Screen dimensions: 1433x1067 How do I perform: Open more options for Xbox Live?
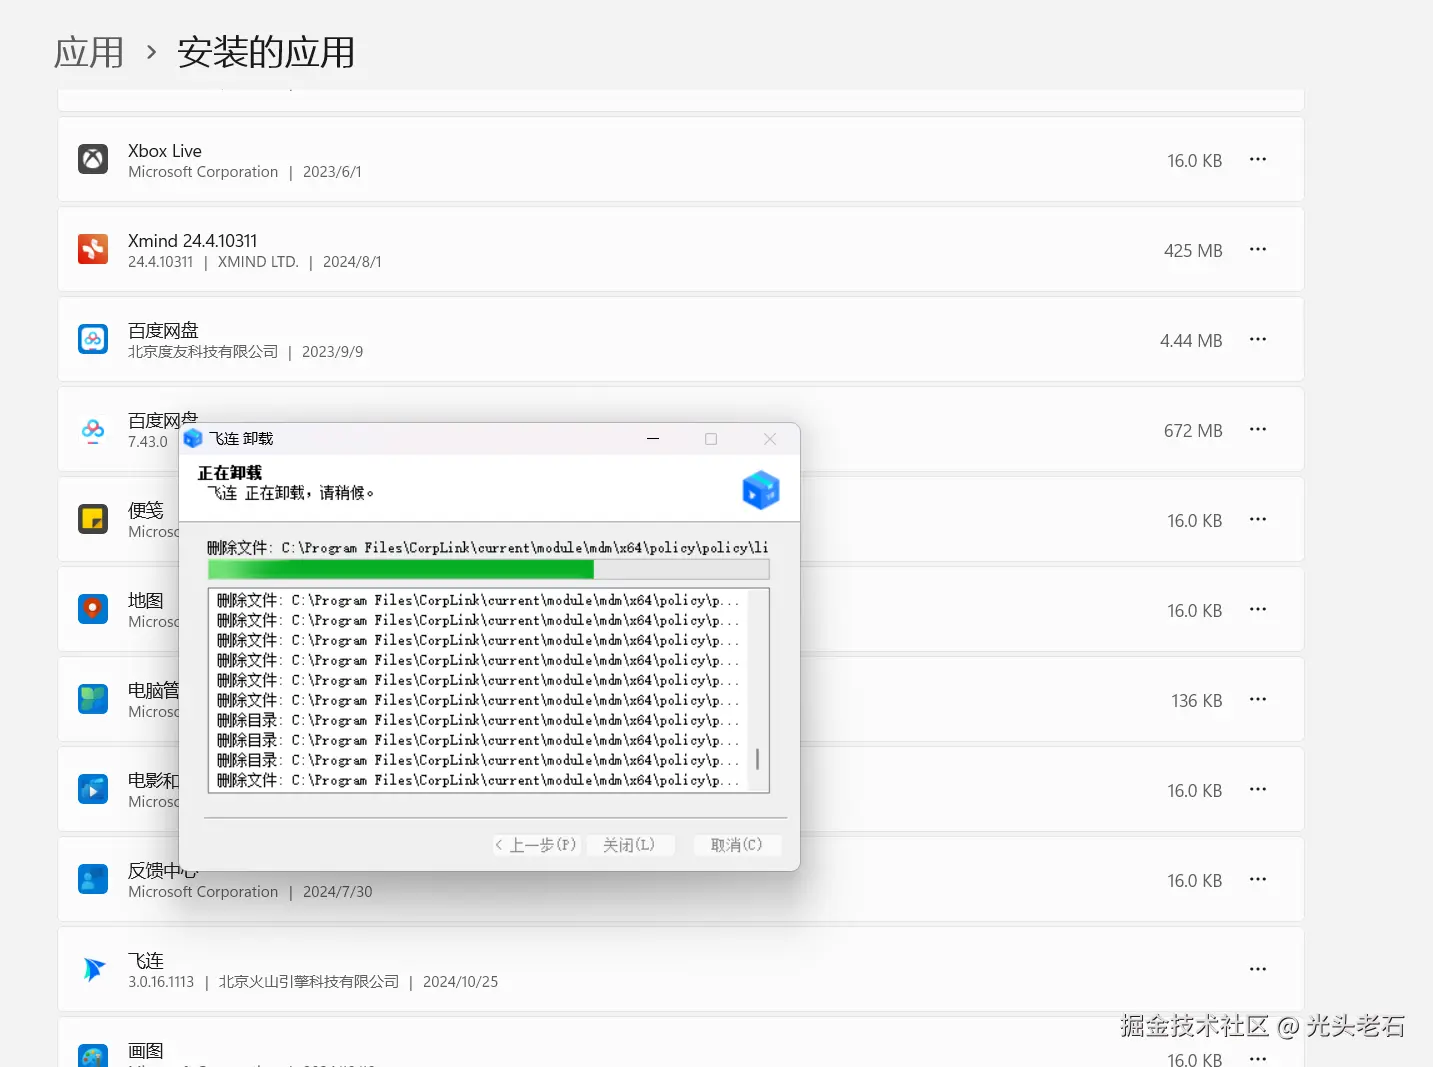(x=1258, y=159)
